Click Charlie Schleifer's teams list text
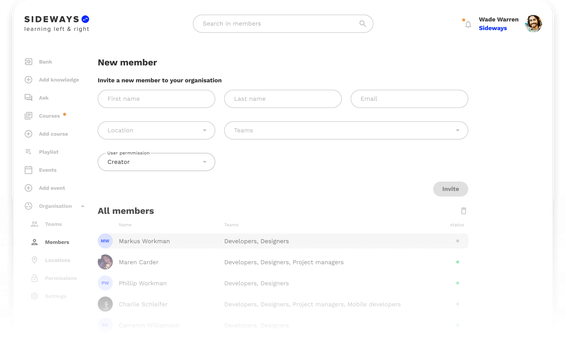The width and height of the screenshot is (565, 362). (x=312, y=304)
